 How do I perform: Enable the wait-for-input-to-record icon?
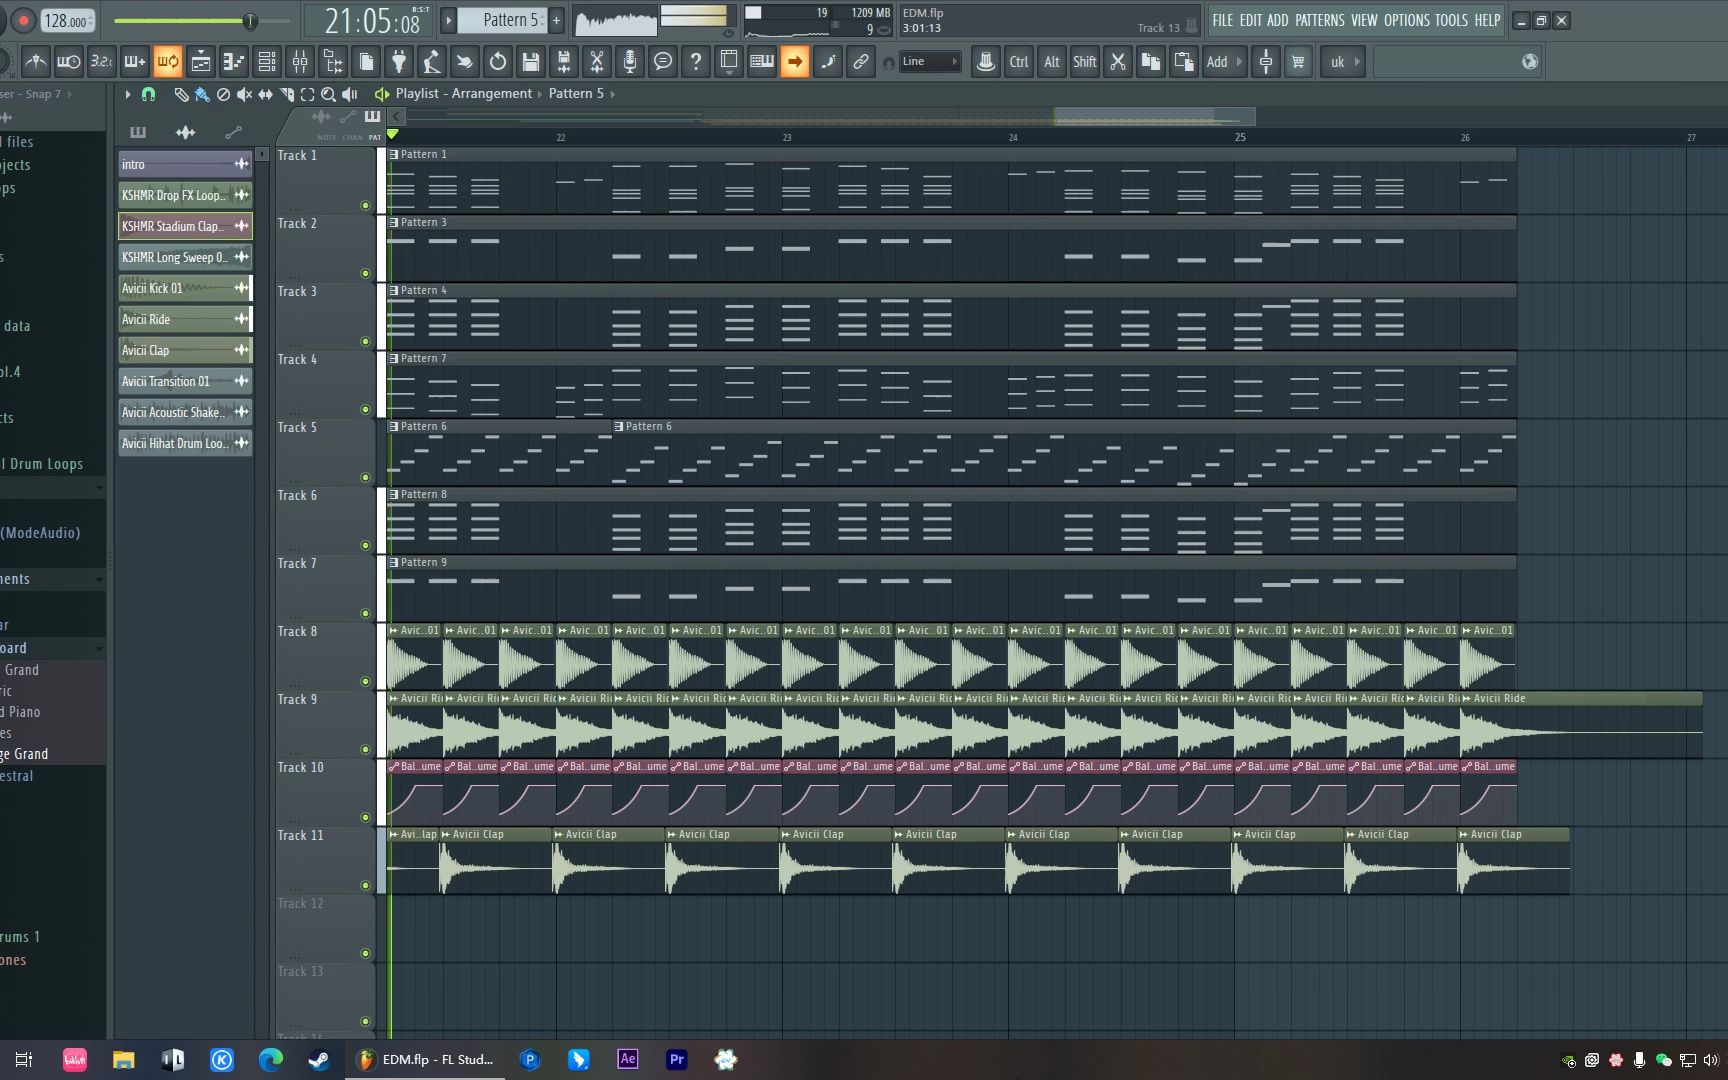[x=69, y=62]
